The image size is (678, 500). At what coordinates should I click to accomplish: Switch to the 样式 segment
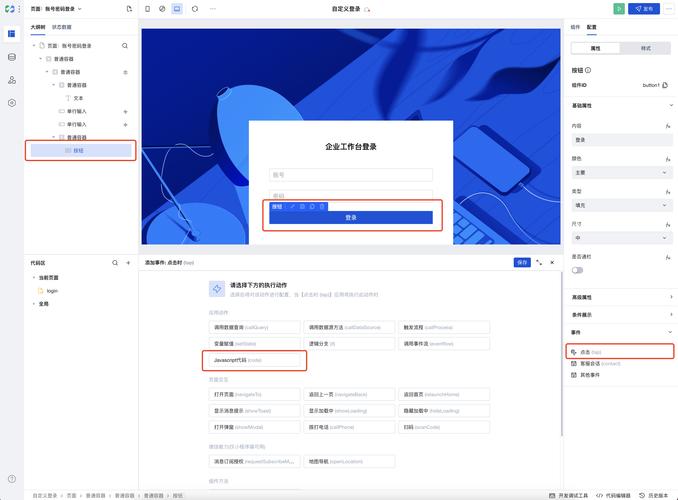[645, 47]
